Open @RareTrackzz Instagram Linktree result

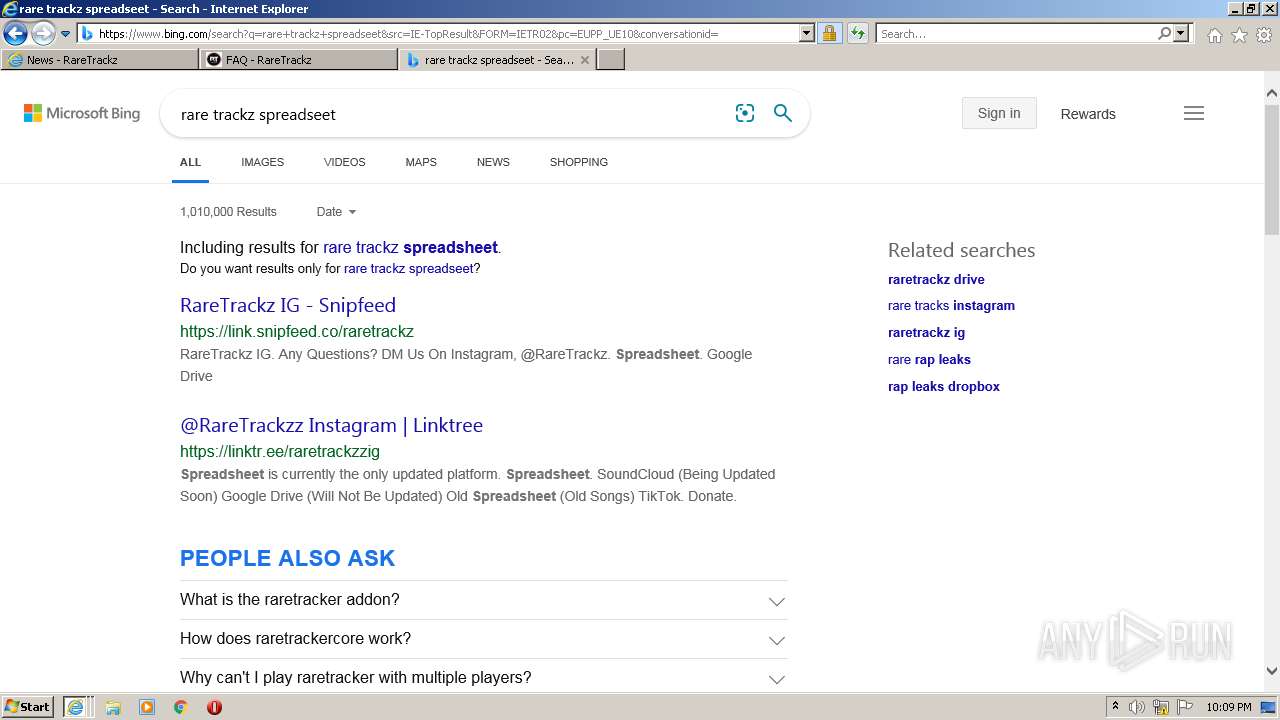pyautogui.click(x=331, y=425)
